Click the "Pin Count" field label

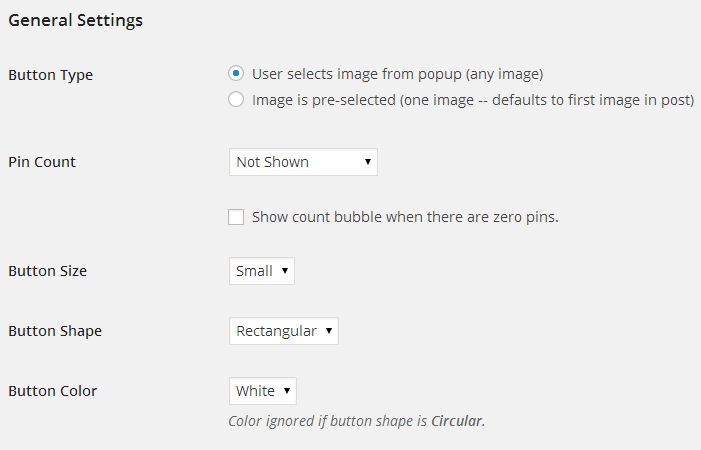tap(42, 162)
